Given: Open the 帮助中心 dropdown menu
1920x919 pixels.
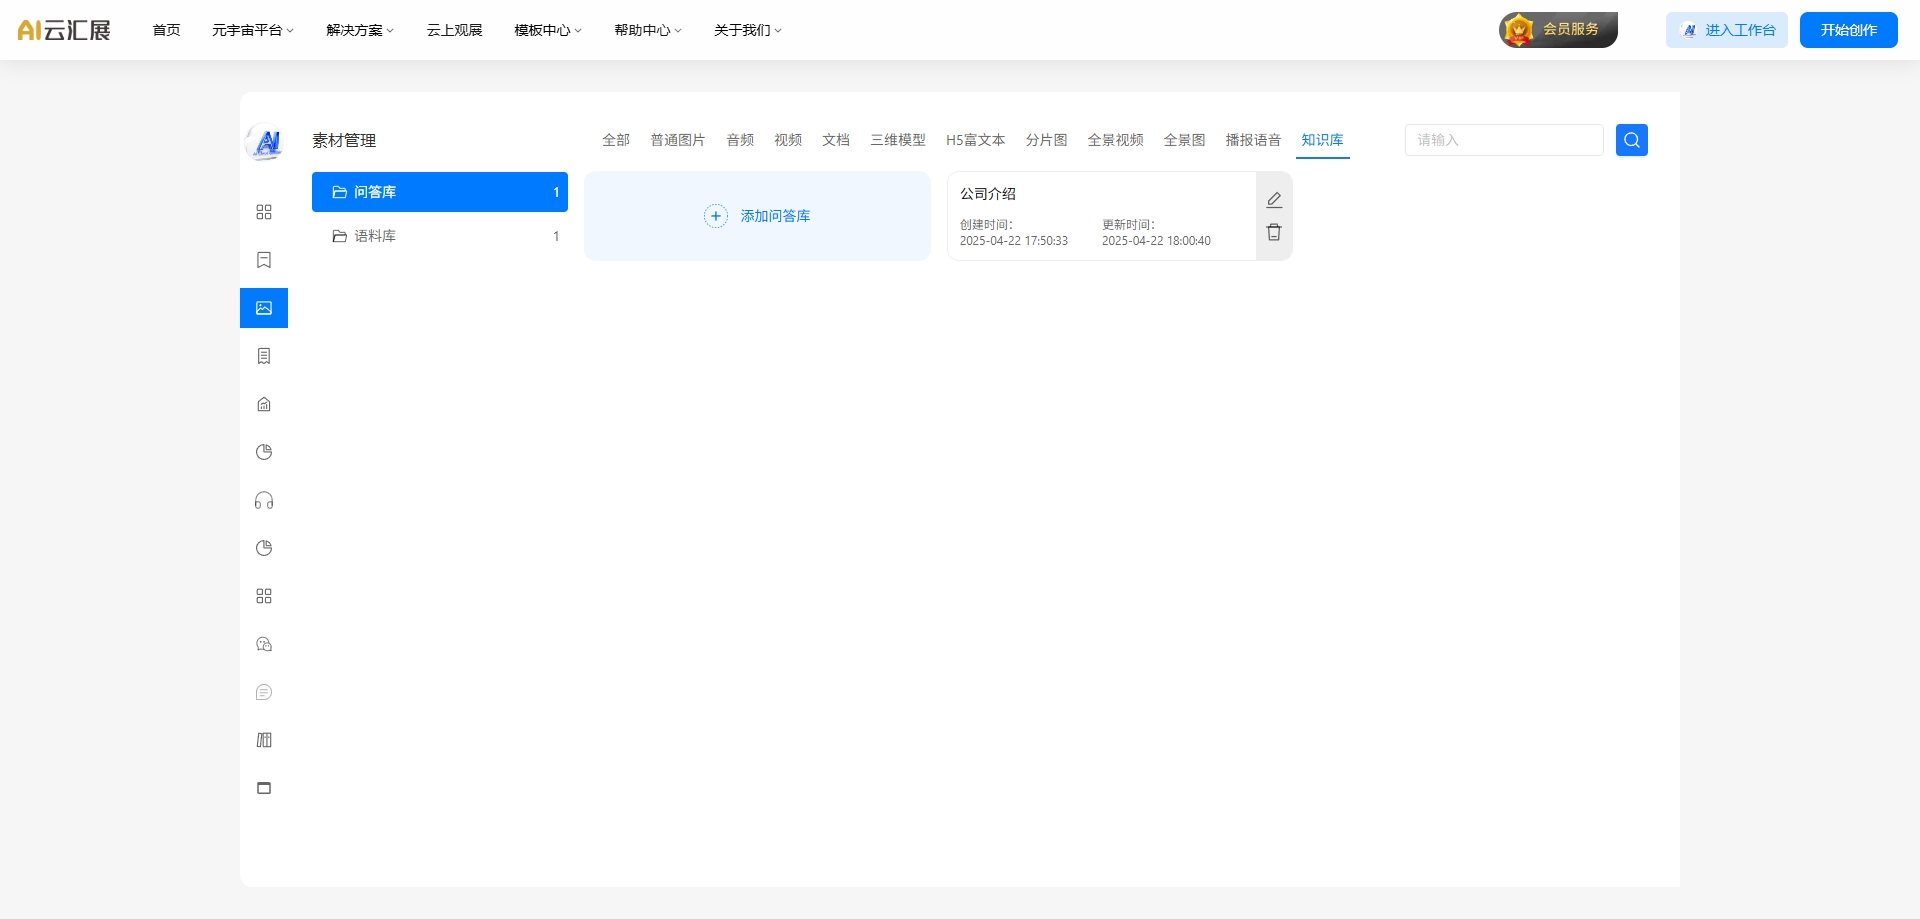Looking at the screenshot, I should [647, 30].
